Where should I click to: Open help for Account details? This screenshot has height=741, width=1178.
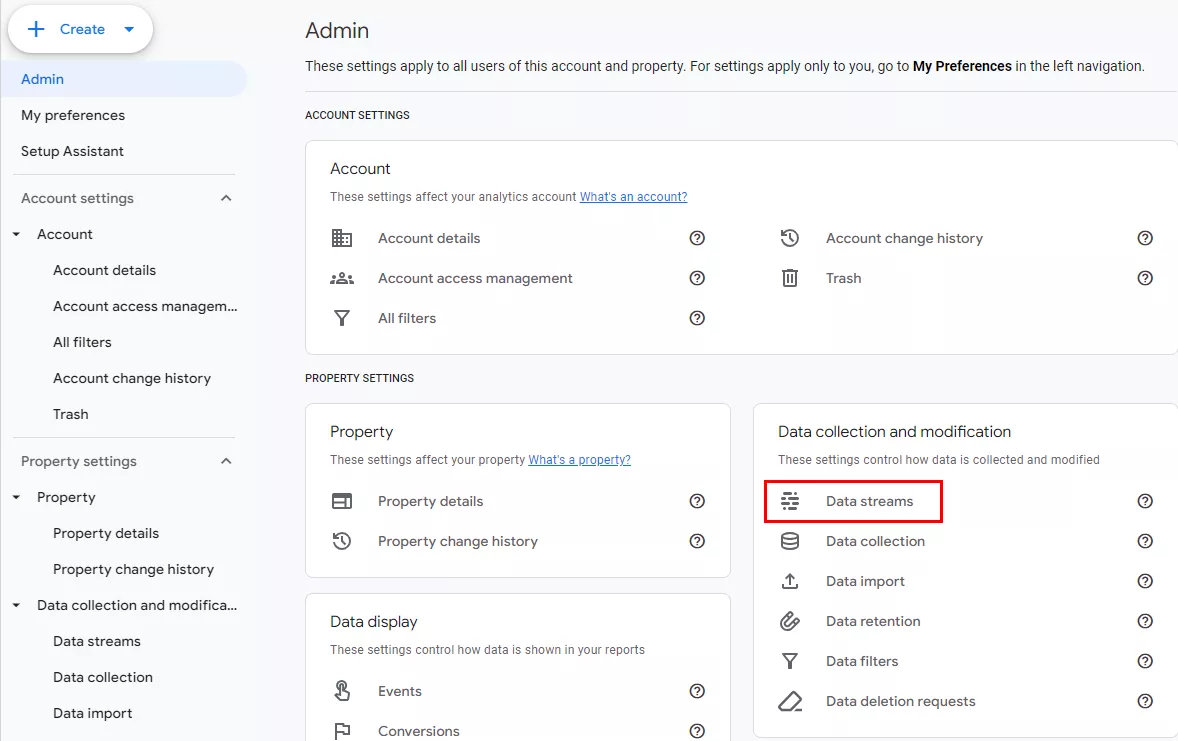(x=697, y=238)
